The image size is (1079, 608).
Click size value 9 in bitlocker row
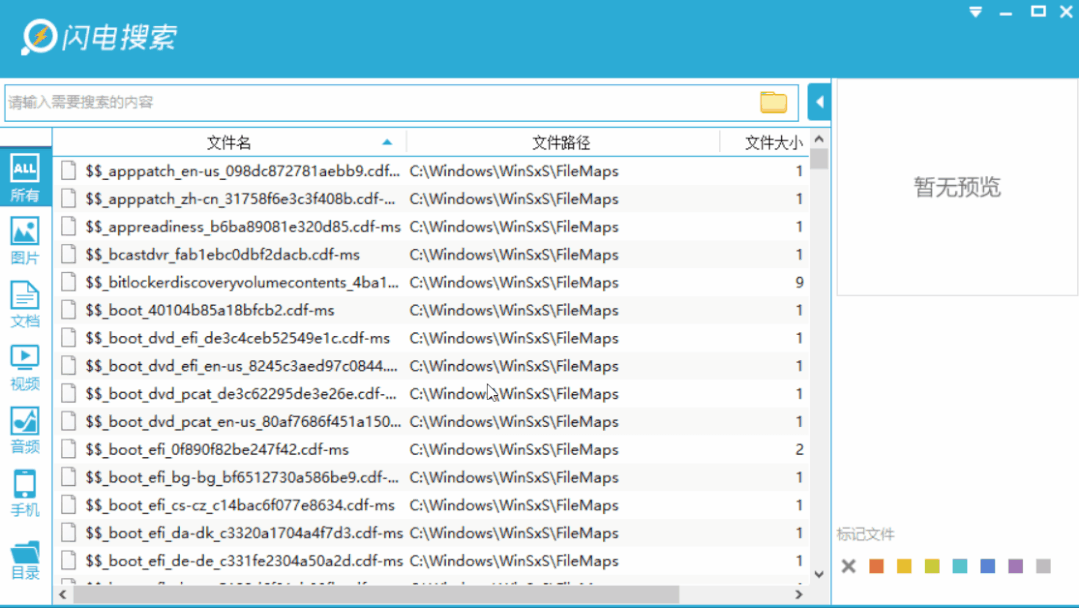[799, 282]
